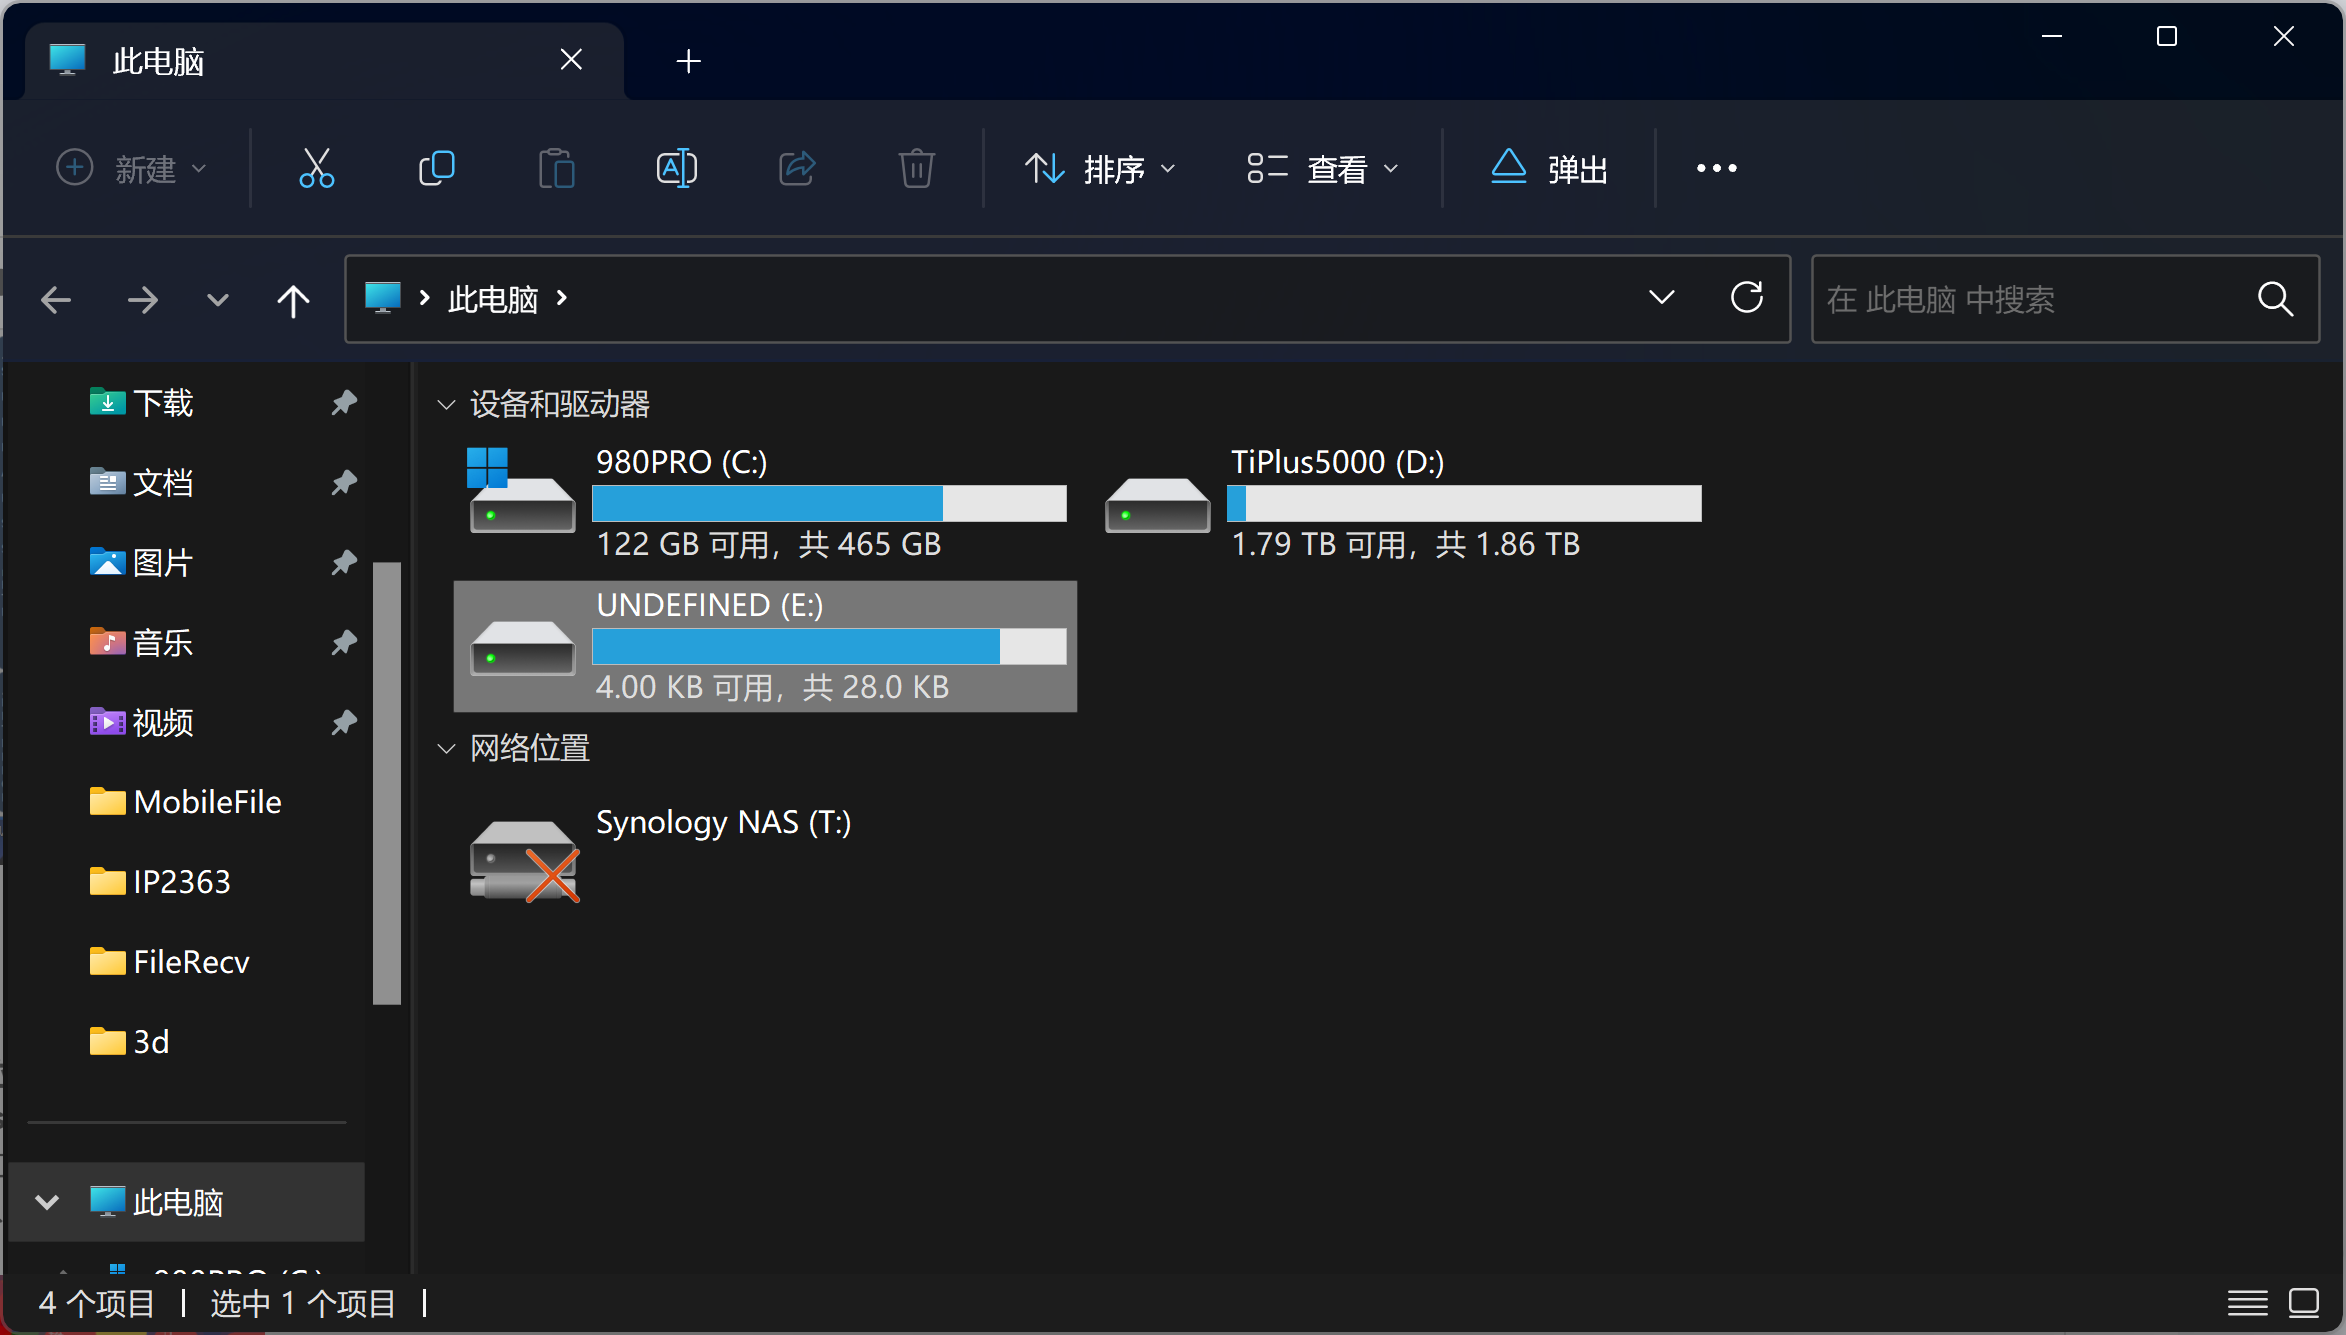
Task: Unpin 文档 using its pin icon
Action: [x=344, y=482]
